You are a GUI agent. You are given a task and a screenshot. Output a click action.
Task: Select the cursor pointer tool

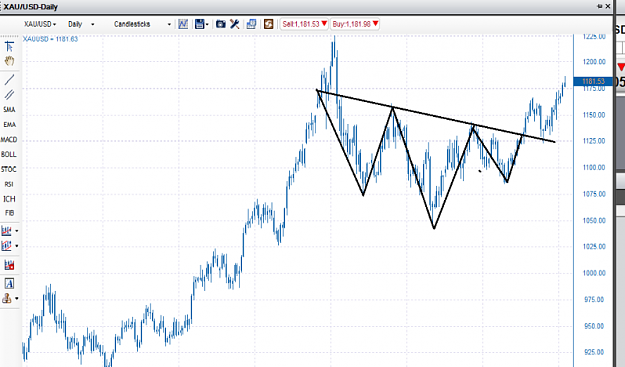[x=9, y=47]
